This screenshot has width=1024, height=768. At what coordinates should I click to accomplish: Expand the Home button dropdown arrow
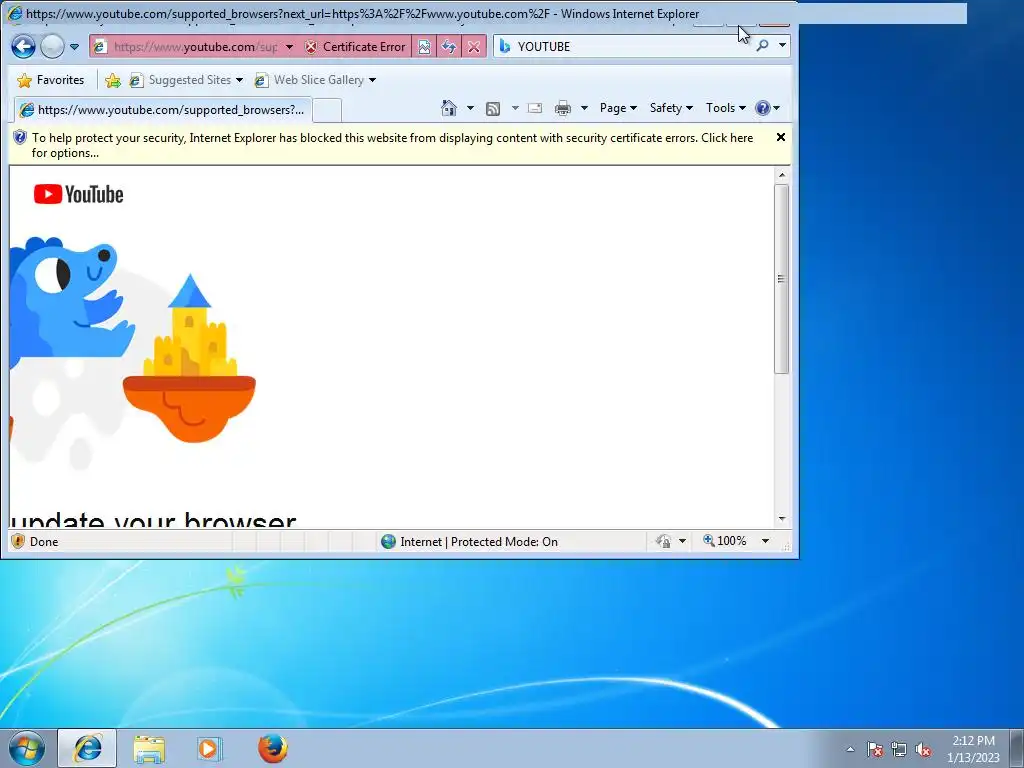[x=470, y=108]
